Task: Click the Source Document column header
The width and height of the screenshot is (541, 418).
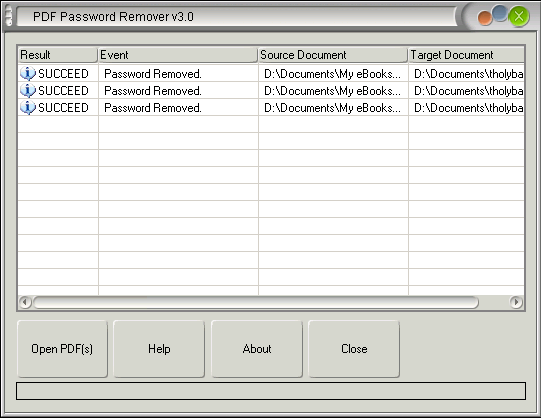Action: pyautogui.click(x=333, y=55)
